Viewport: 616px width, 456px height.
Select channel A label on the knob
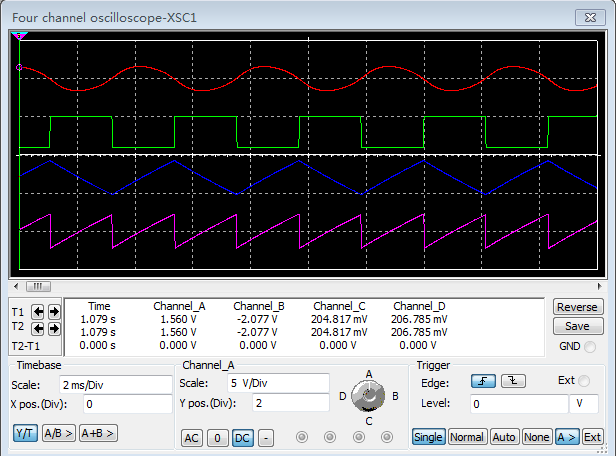(368, 374)
